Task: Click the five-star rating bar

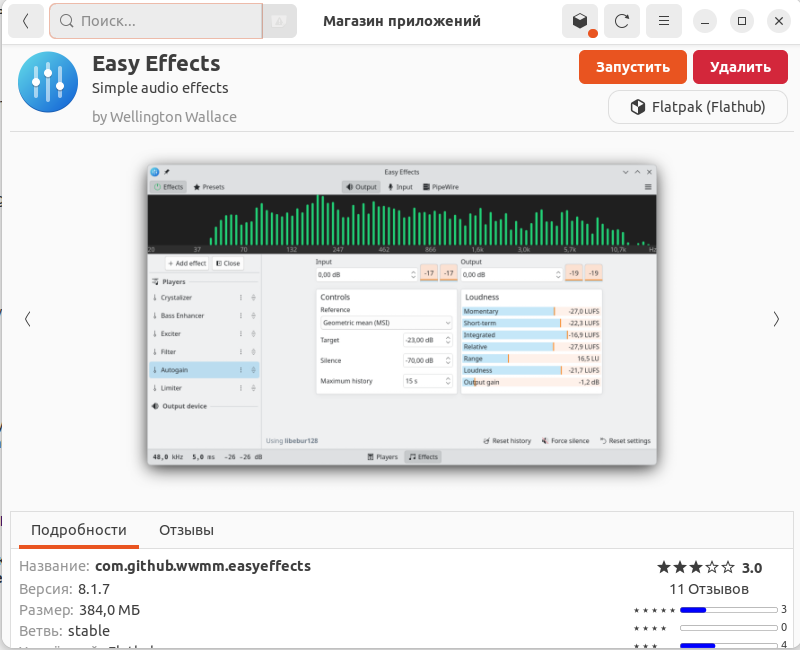Action: tap(729, 610)
